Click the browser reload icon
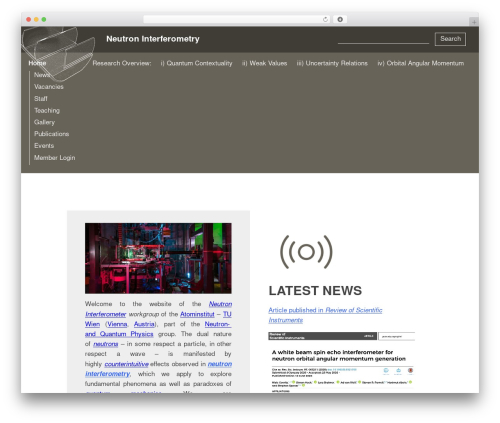 325,19
